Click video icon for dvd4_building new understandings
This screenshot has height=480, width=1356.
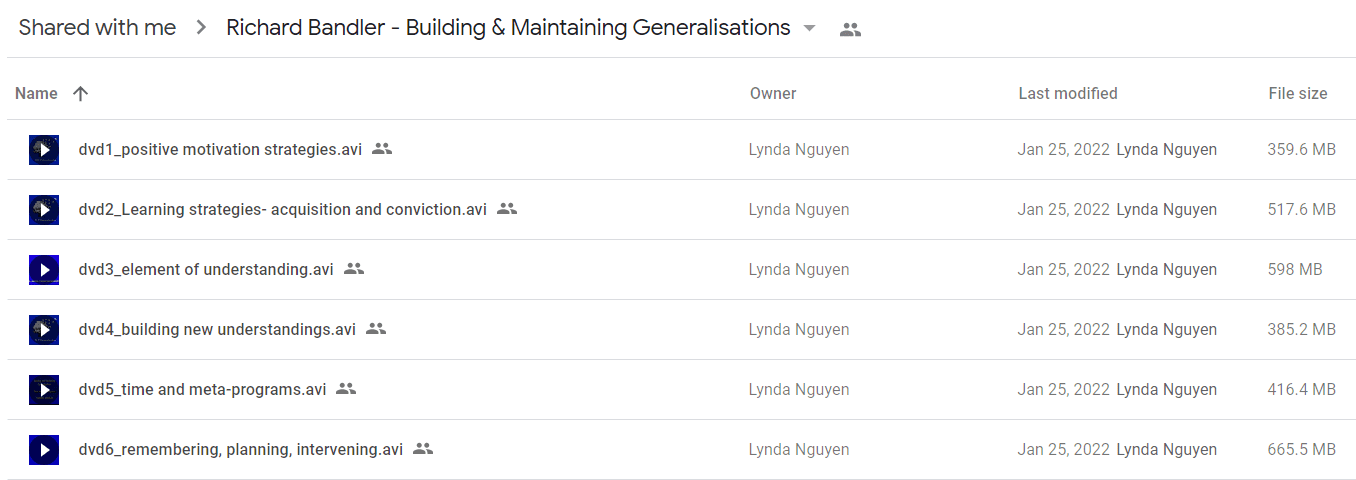[44, 330]
